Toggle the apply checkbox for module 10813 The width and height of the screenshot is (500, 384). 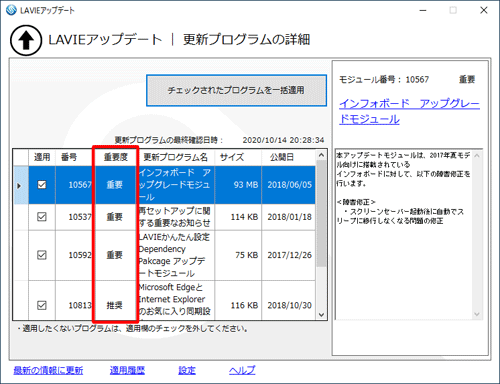(42, 305)
